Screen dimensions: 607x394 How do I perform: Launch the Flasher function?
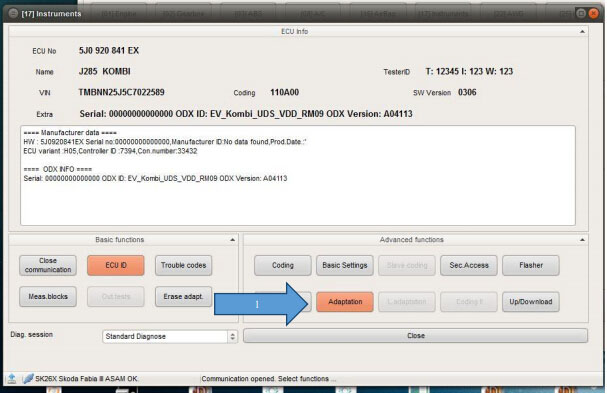pos(531,265)
